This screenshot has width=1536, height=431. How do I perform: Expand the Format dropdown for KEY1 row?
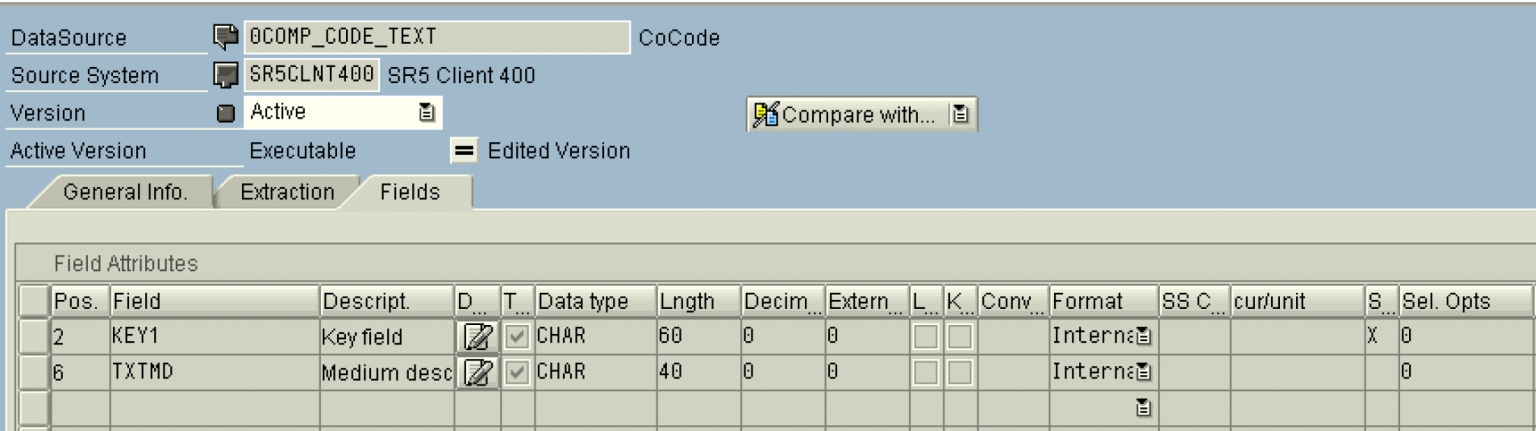pos(1141,337)
